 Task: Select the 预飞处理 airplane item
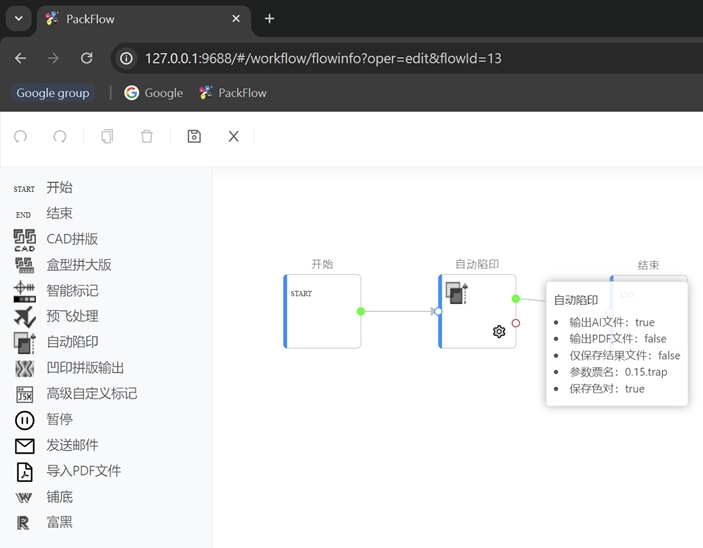71,316
